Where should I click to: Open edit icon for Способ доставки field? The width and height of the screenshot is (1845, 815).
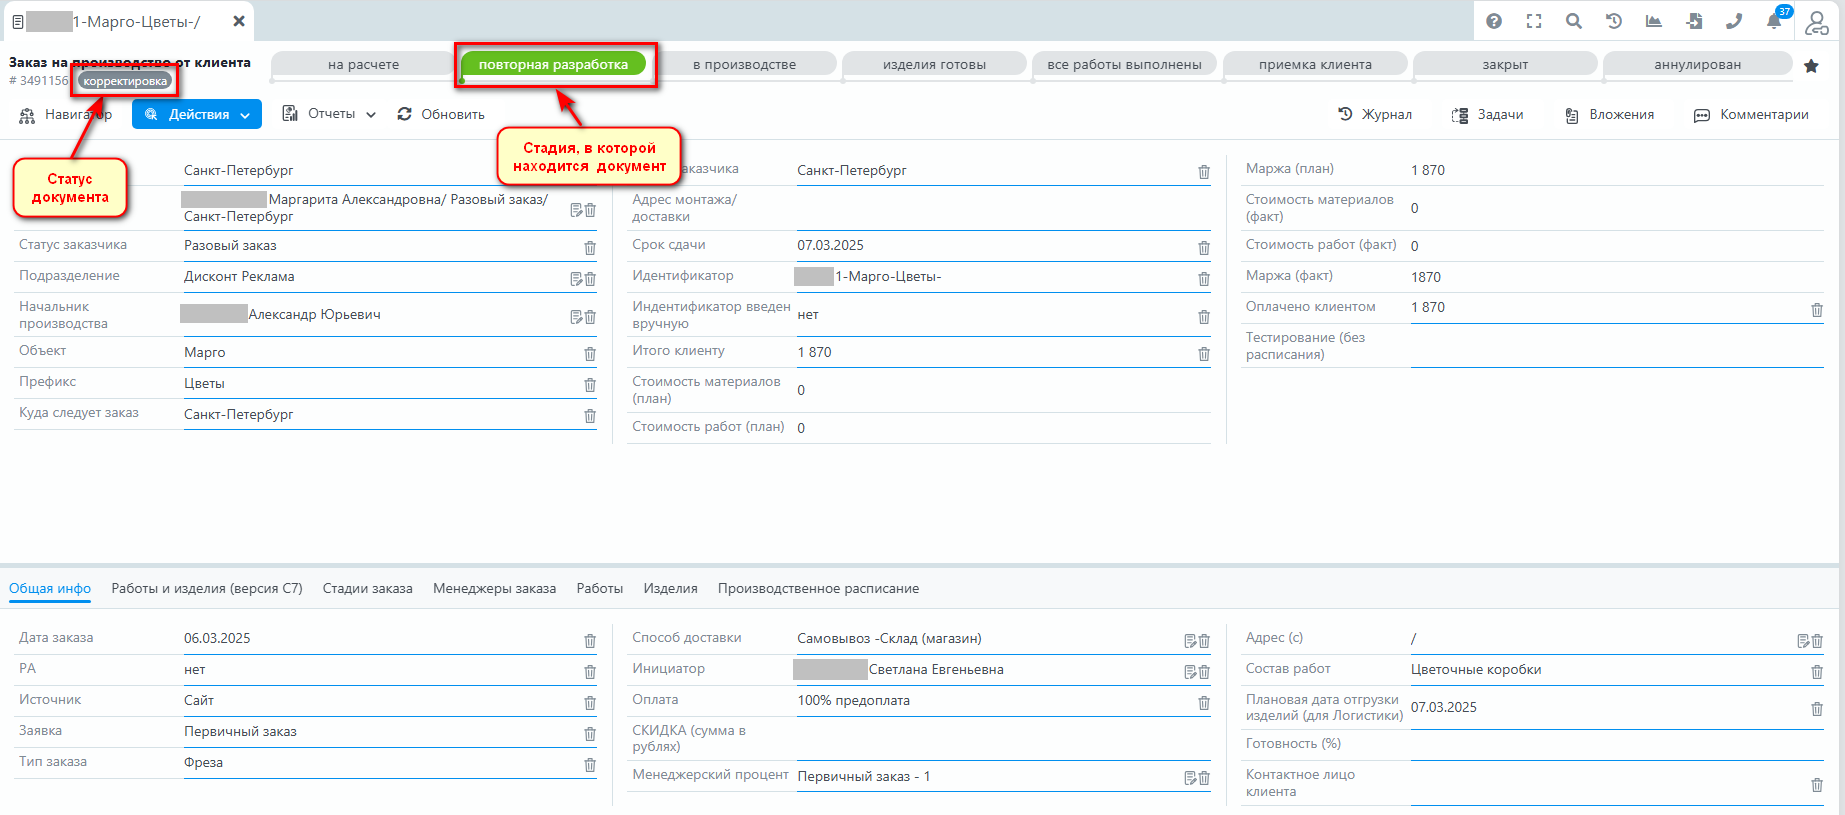1190,641
